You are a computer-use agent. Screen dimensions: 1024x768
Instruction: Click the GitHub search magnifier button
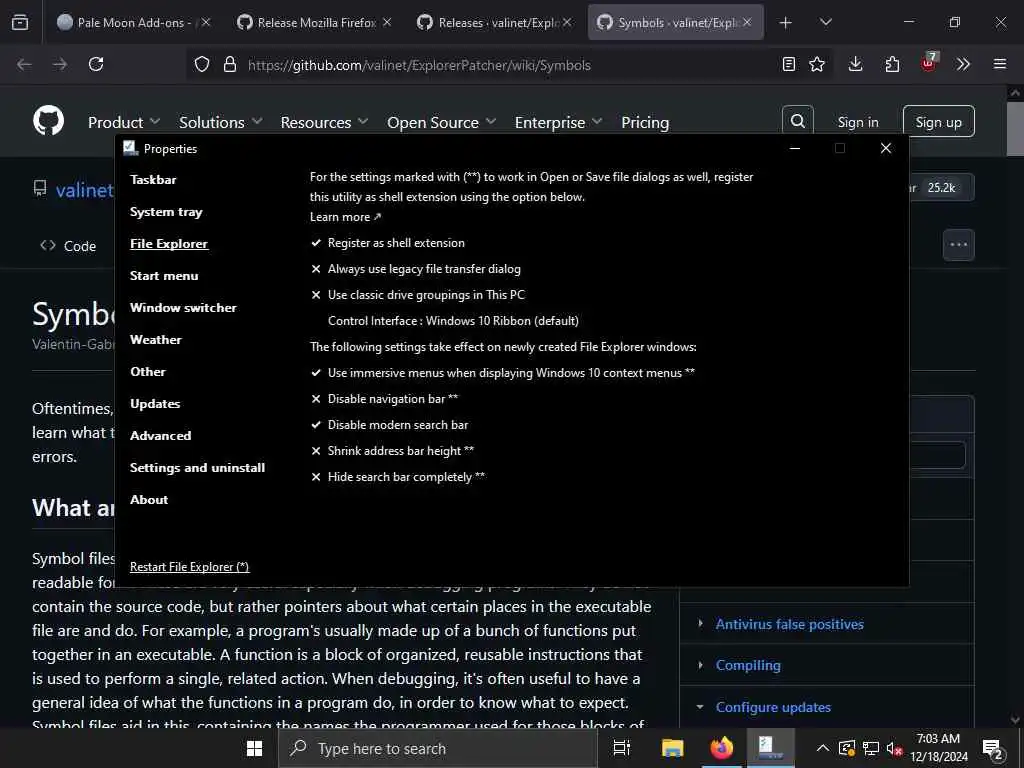pyautogui.click(x=798, y=121)
